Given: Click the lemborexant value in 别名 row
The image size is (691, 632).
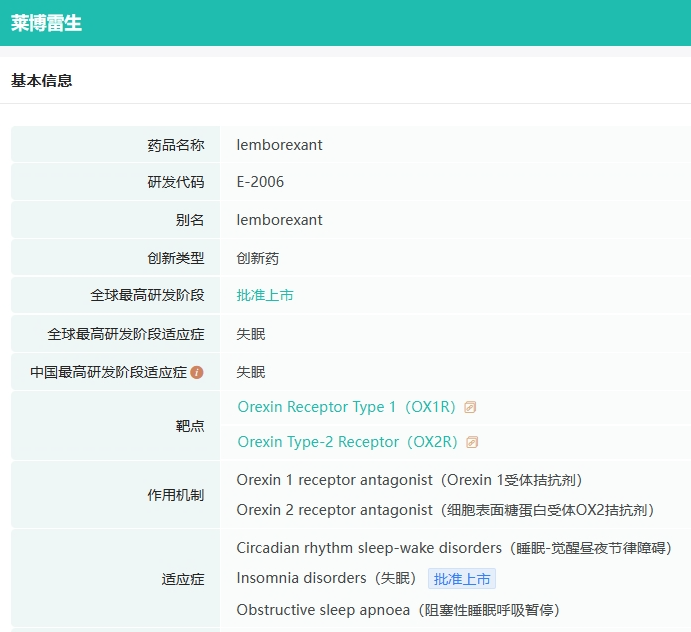Looking at the screenshot, I should 279,220.
